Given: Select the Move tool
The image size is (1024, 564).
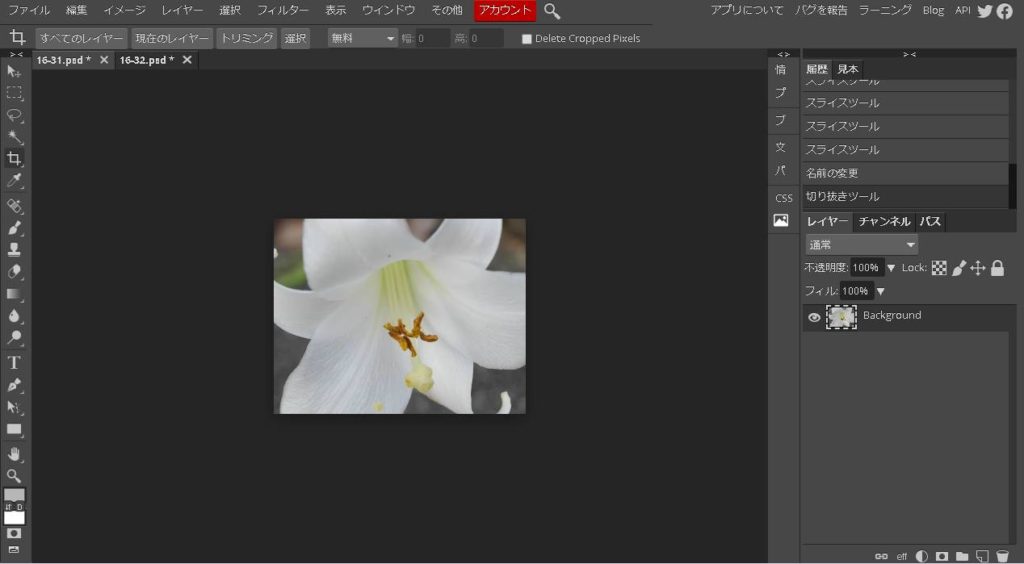Looking at the screenshot, I should point(14,72).
